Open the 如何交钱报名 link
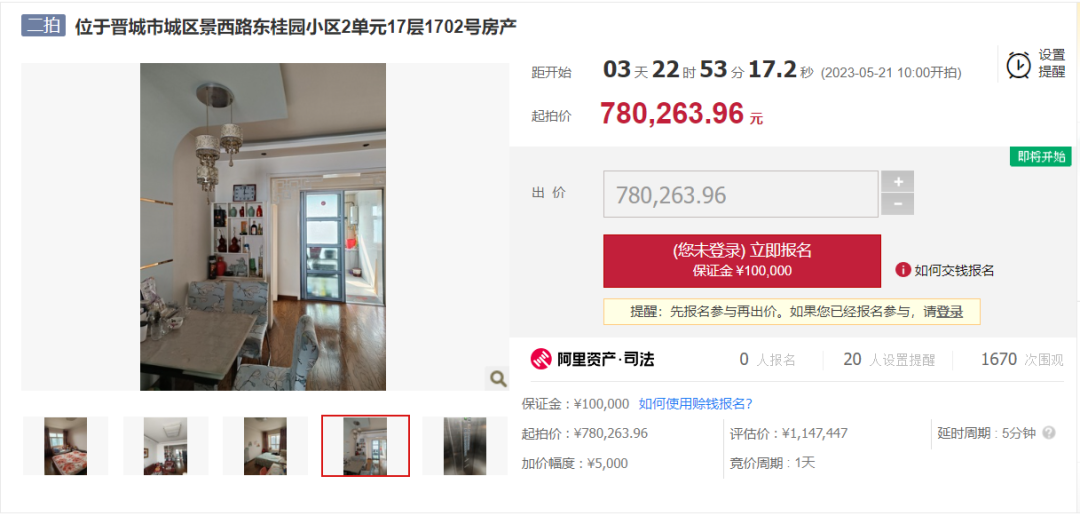This screenshot has height=516, width=1080. pos(954,271)
